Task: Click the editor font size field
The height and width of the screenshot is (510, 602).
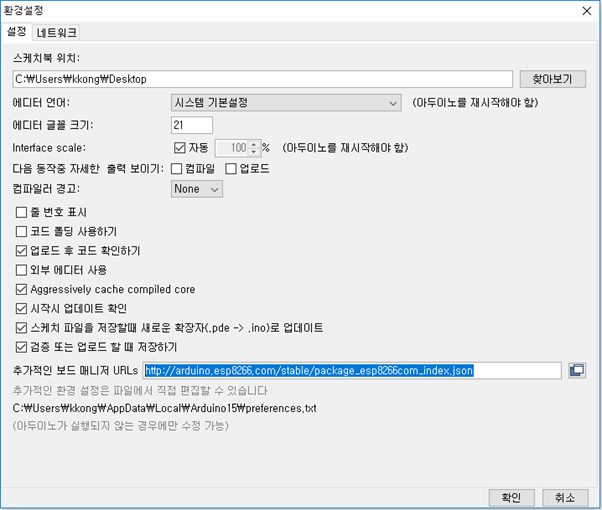Action: point(192,125)
